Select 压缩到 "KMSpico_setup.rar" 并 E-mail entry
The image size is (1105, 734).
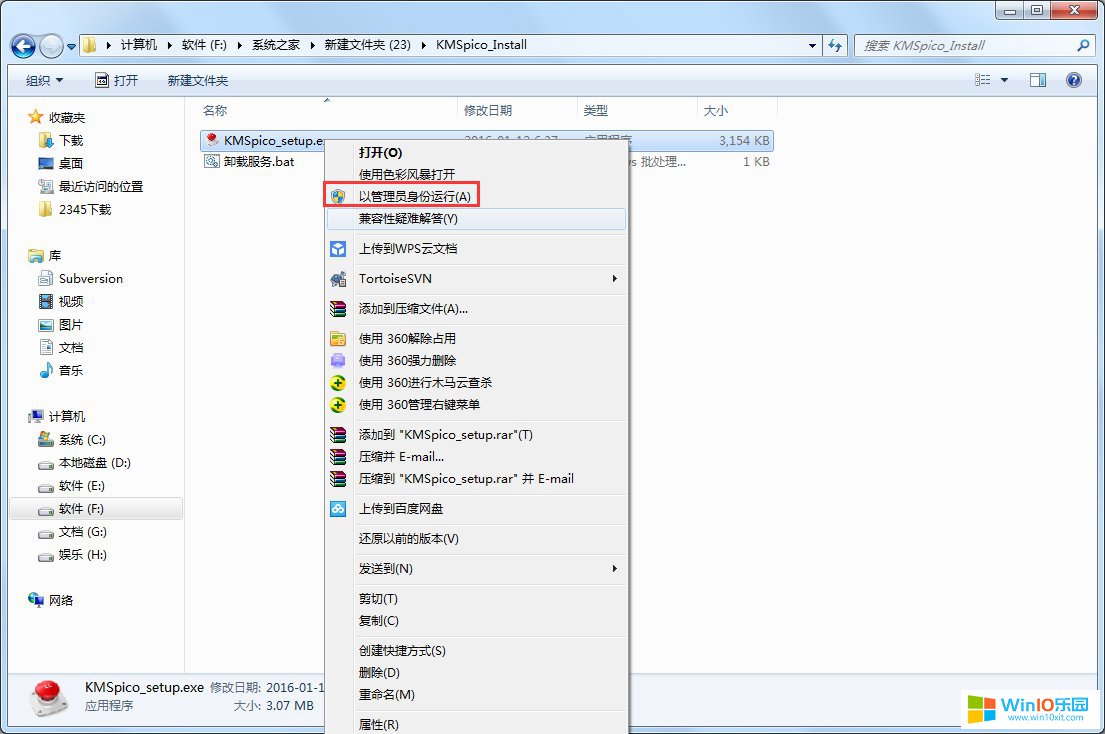(476, 479)
